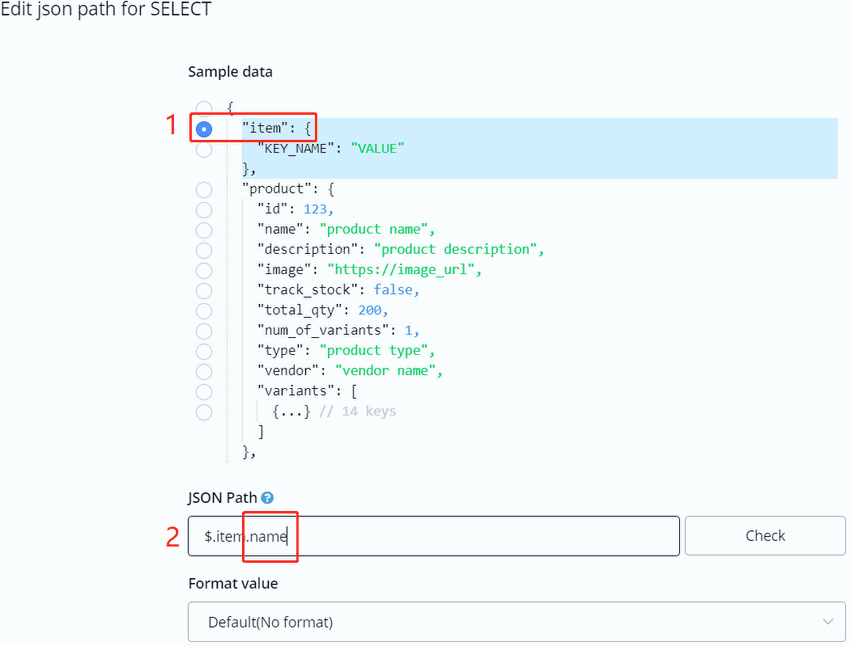
Task: Pick the "variants" array radio button
Action: pyautogui.click(x=204, y=391)
